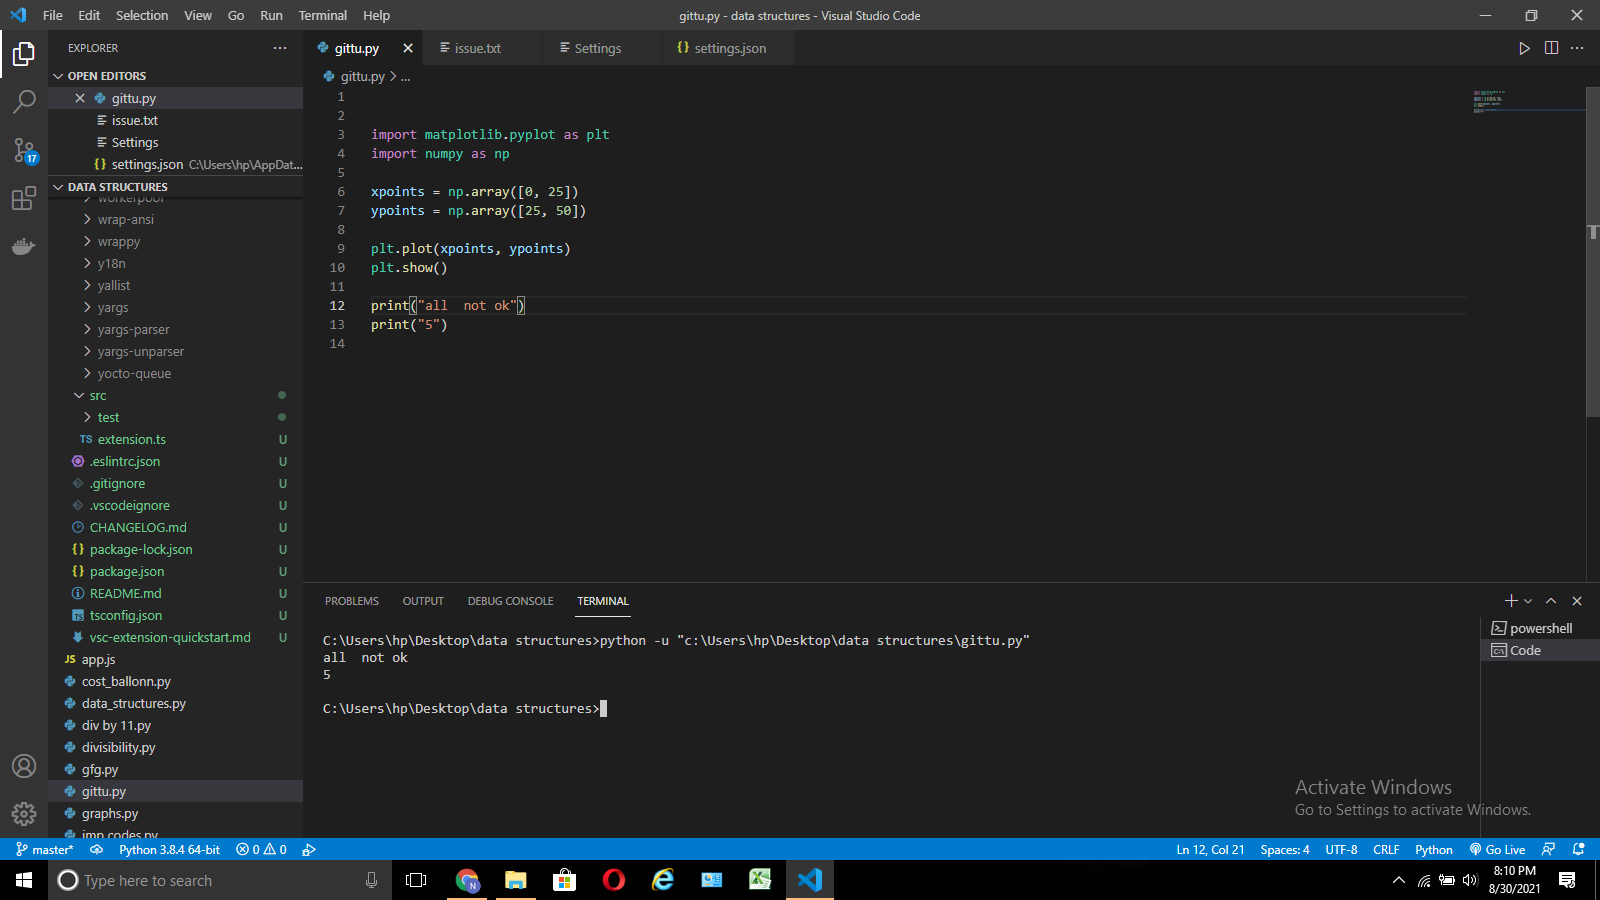The height and width of the screenshot is (900, 1600).
Task: Split the editor with the split icon
Action: pos(1551,47)
